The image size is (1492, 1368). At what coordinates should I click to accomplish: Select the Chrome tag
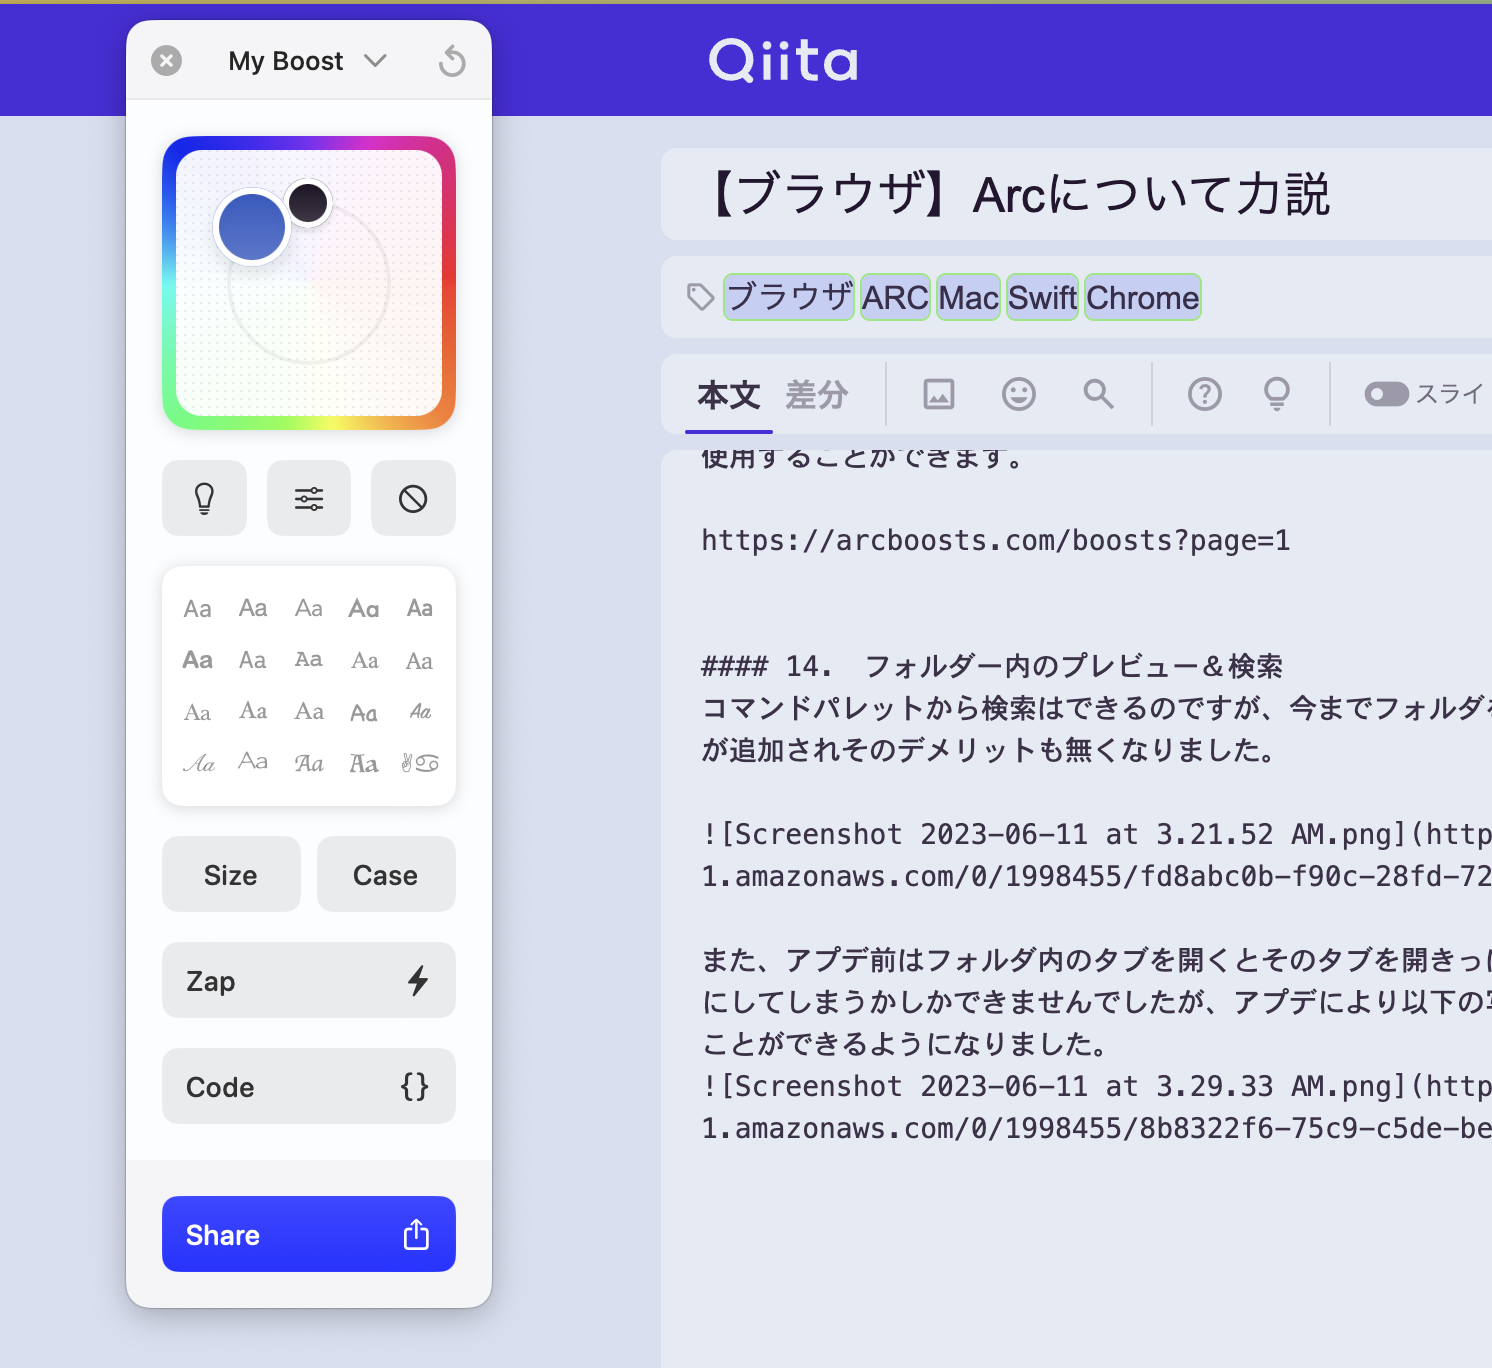click(1142, 297)
